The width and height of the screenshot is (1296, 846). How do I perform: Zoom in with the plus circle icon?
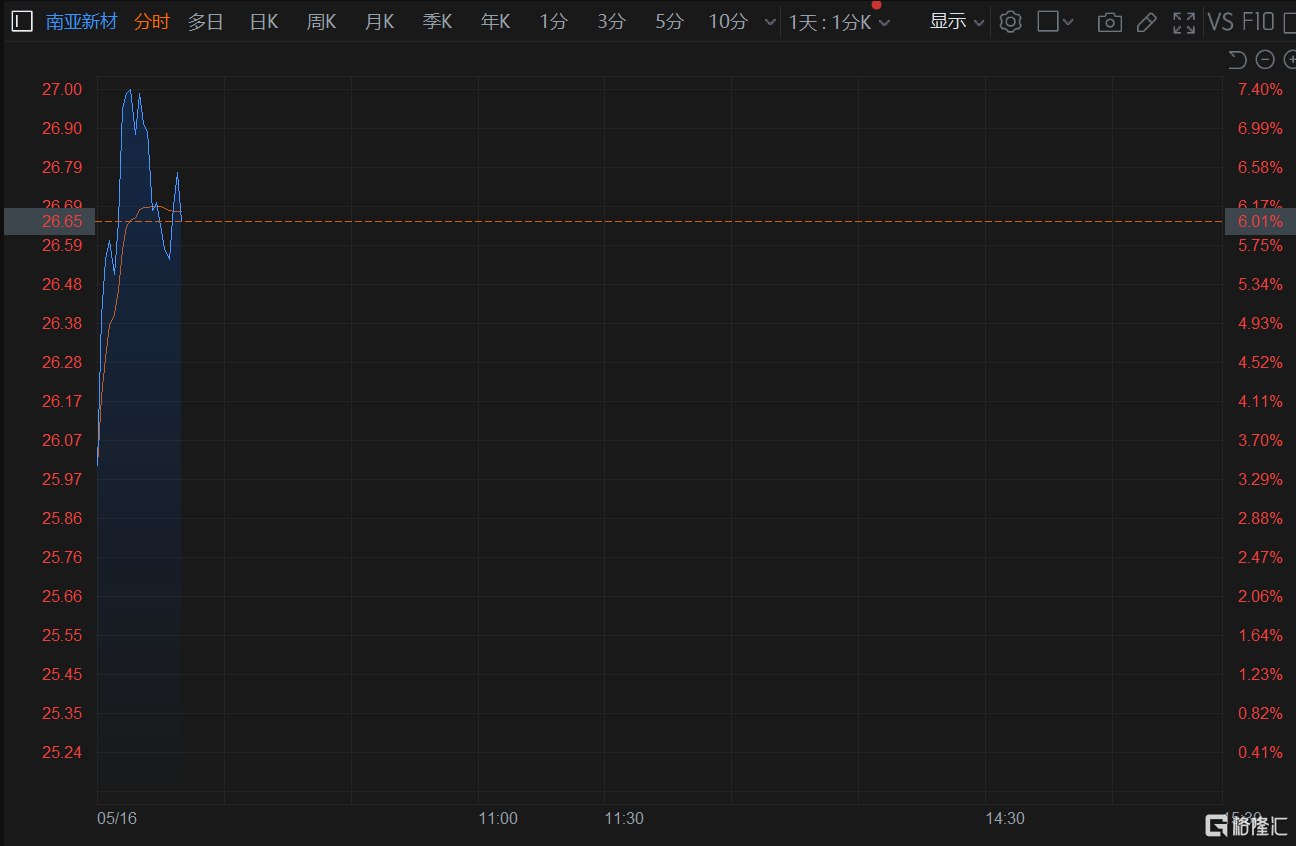coord(1289,59)
